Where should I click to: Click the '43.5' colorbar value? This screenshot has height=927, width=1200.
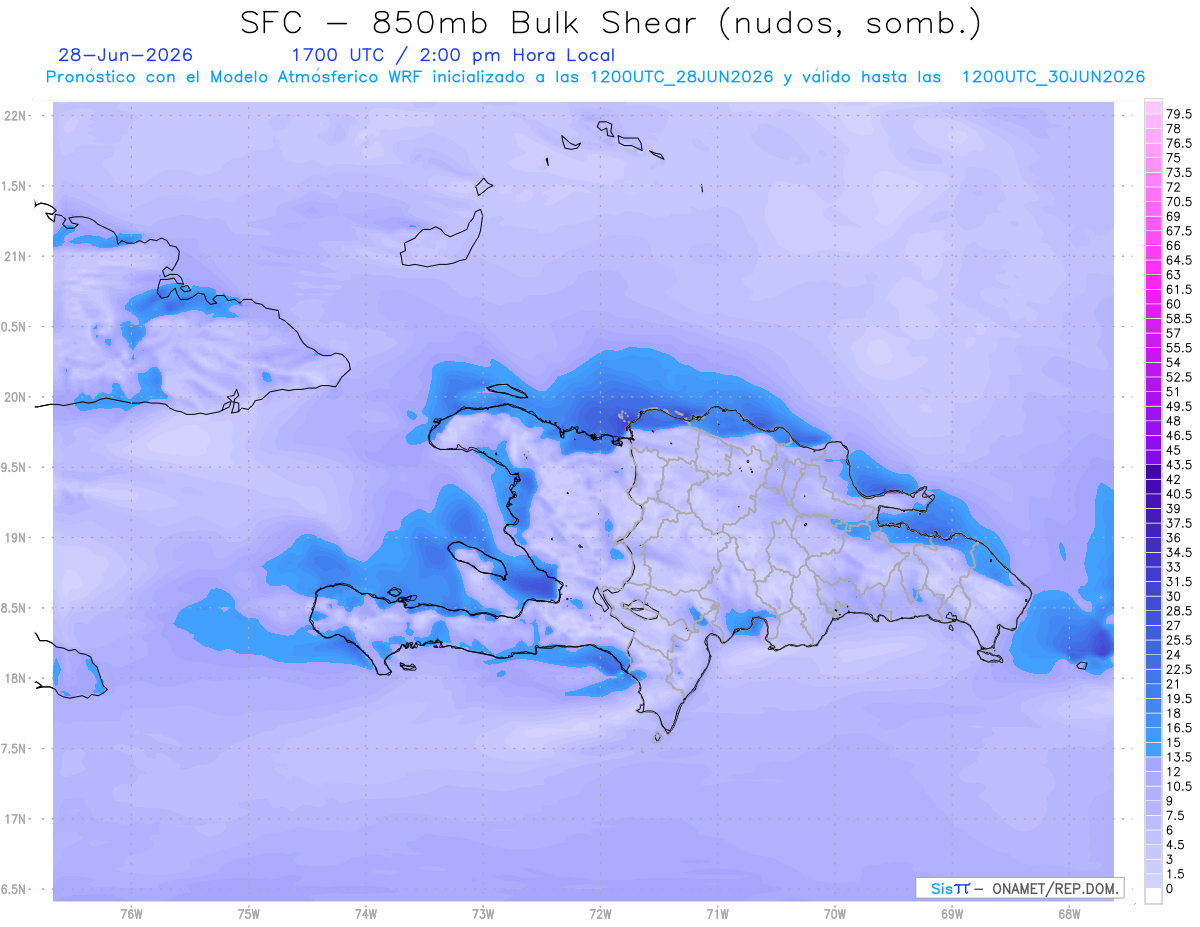(1180, 464)
